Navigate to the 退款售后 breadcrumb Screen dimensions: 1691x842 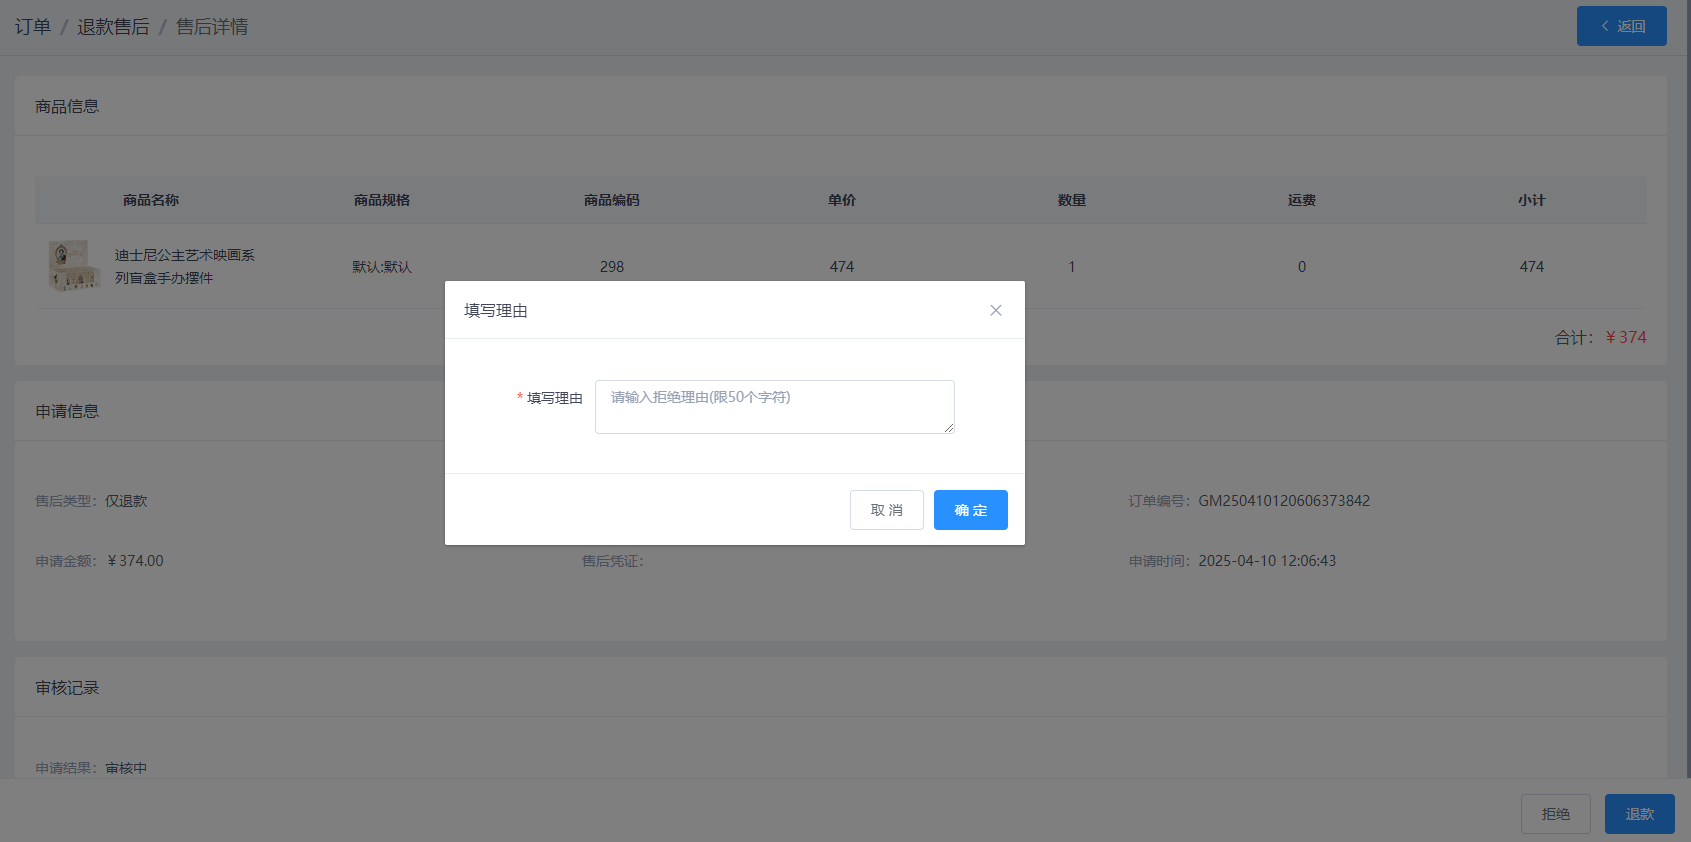(113, 27)
